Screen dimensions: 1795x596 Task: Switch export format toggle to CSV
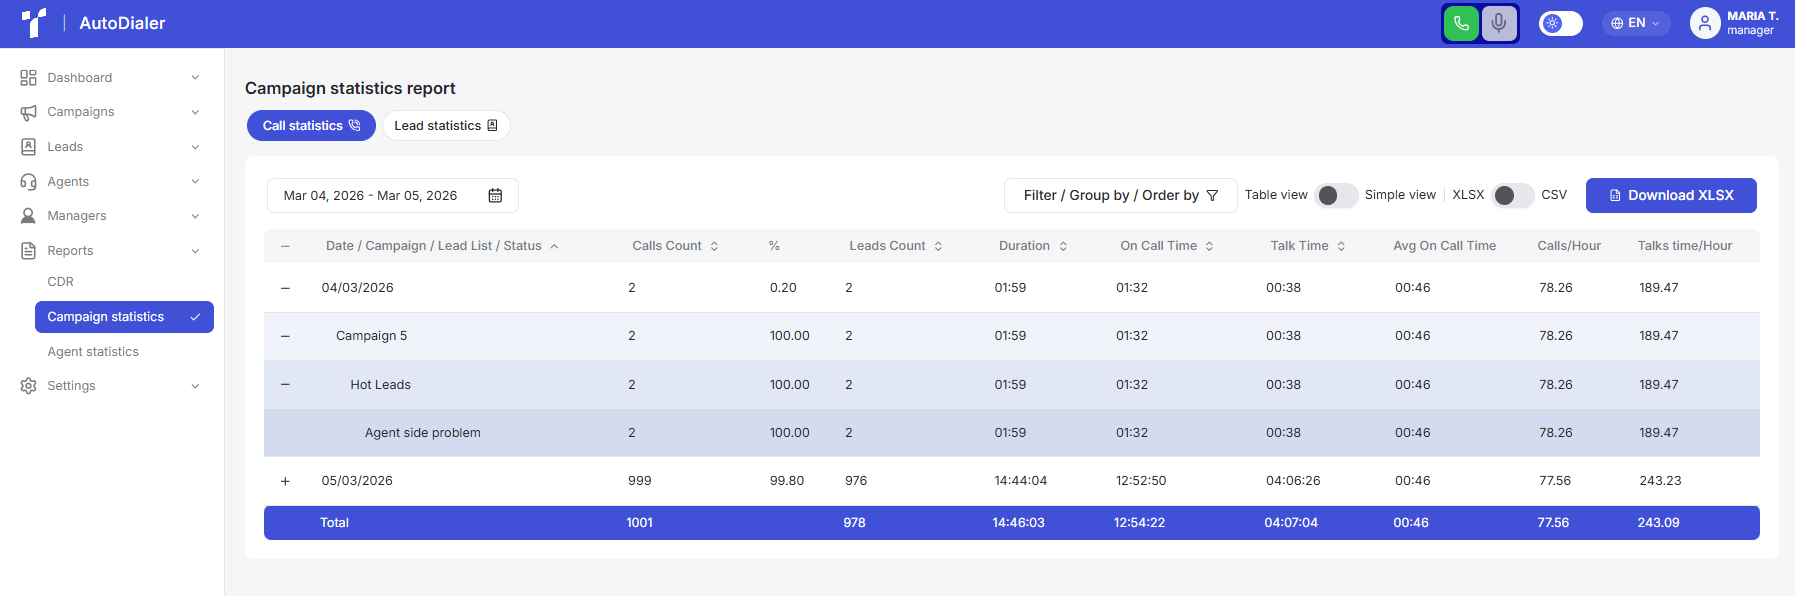1512,195
